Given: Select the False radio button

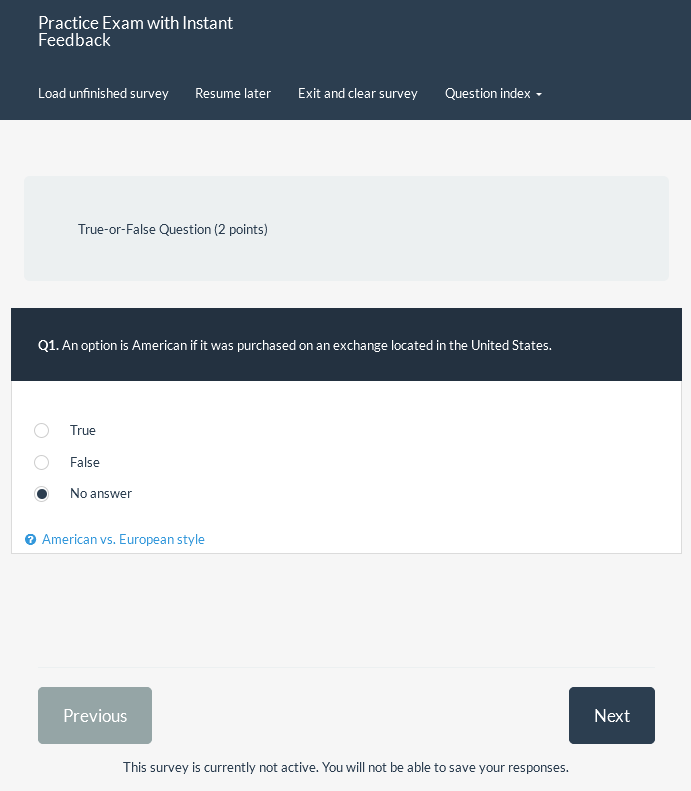Looking at the screenshot, I should click(x=41, y=462).
